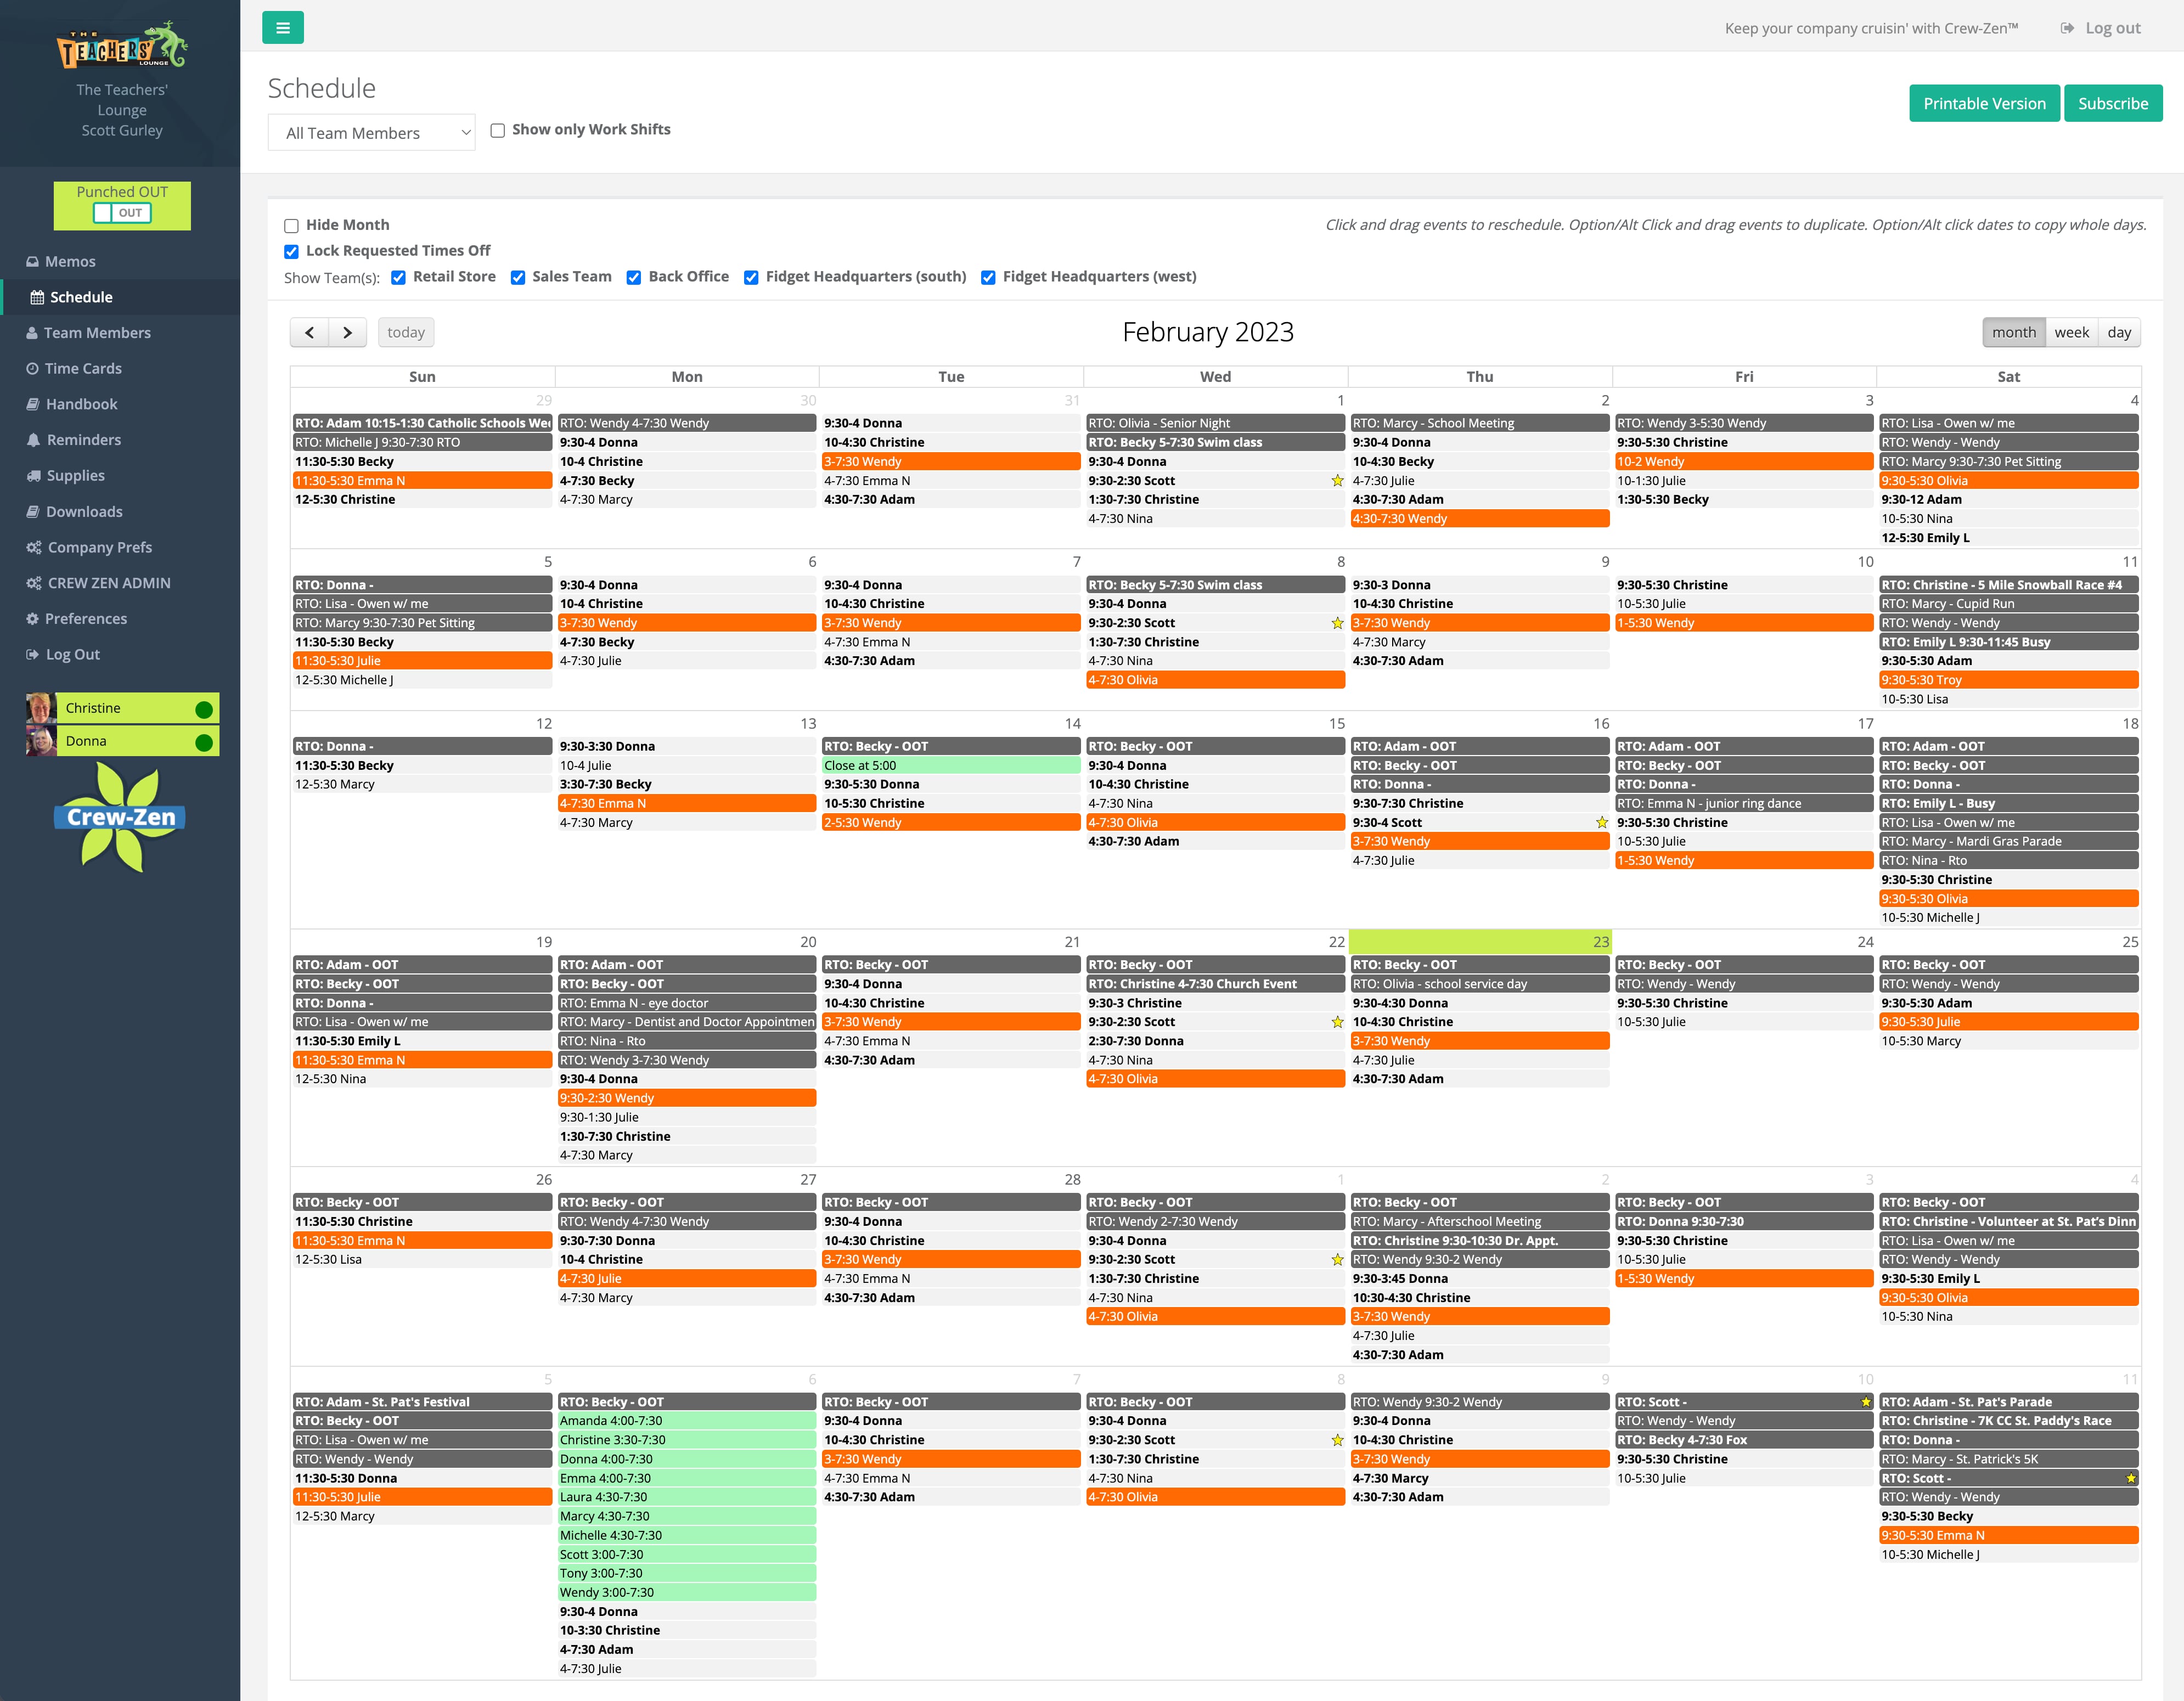Click the Supplies truck icon

pos(33,476)
